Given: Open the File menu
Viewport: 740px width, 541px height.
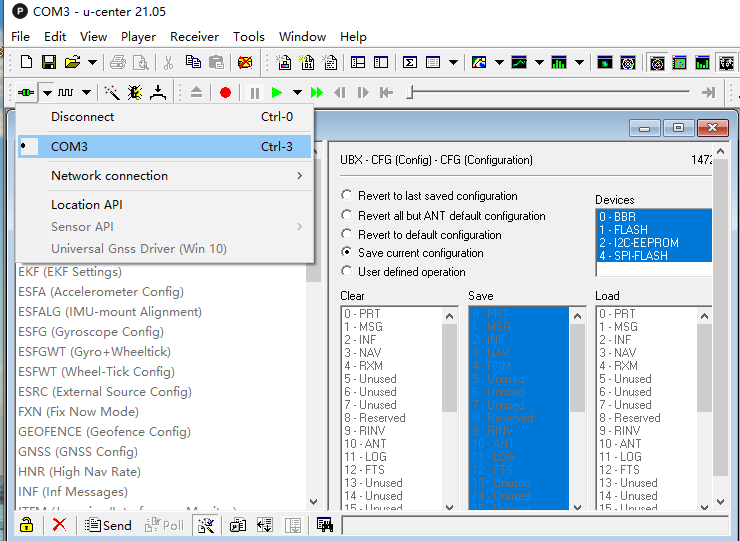Looking at the screenshot, I should (20, 36).
